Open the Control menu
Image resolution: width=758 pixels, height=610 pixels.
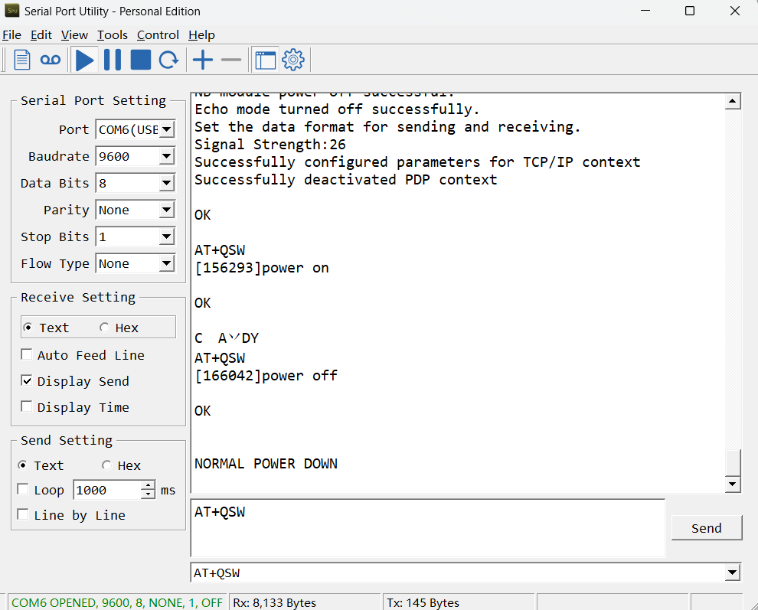click(x=158, y=35)
